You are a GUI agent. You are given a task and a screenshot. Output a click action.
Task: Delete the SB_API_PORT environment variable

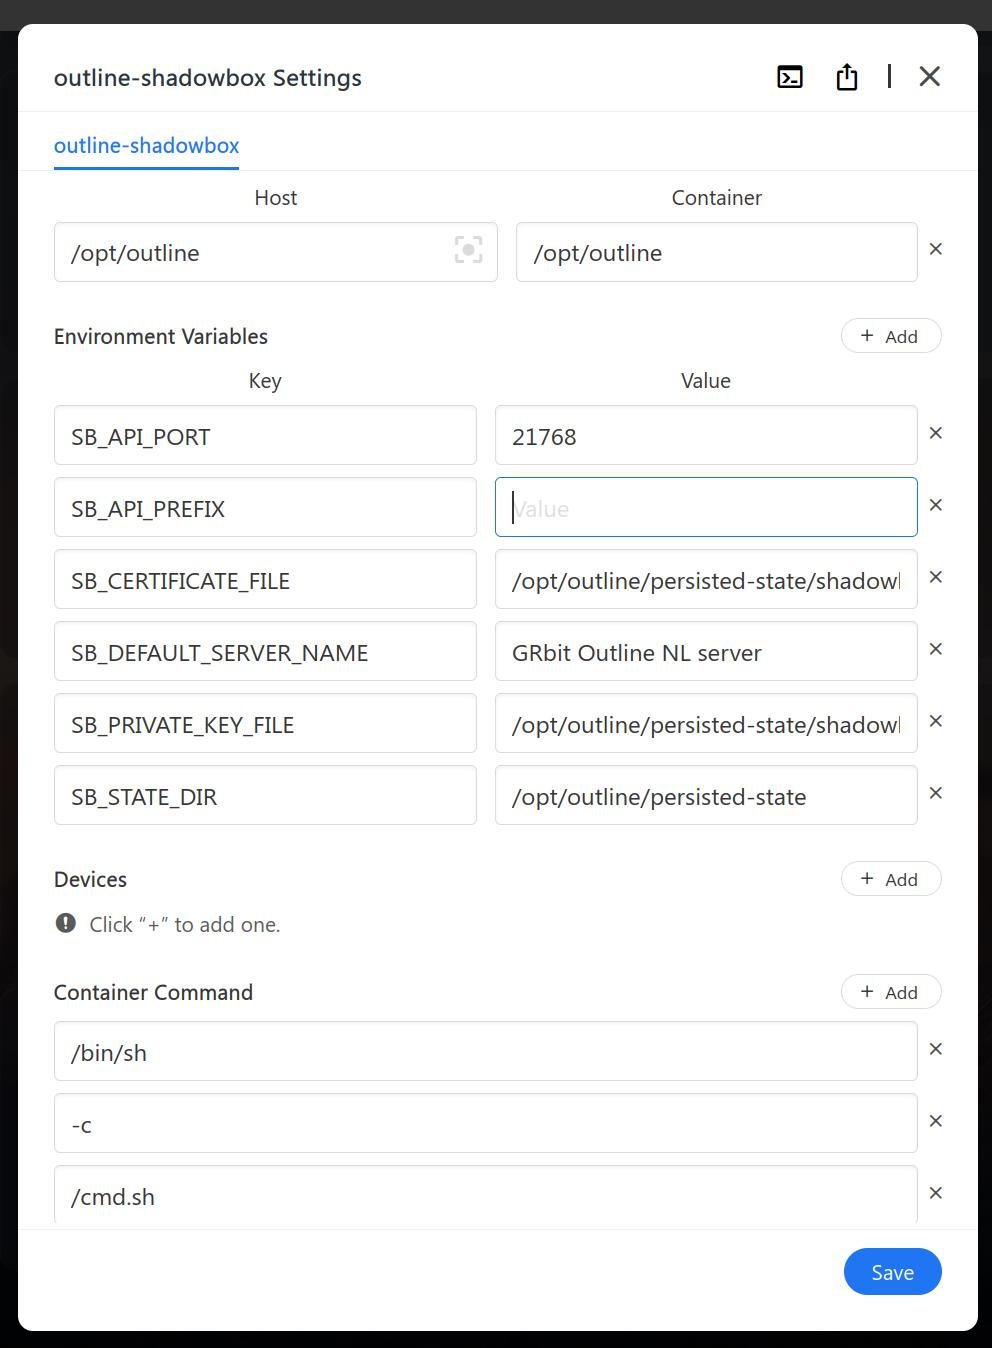point(936,434)
